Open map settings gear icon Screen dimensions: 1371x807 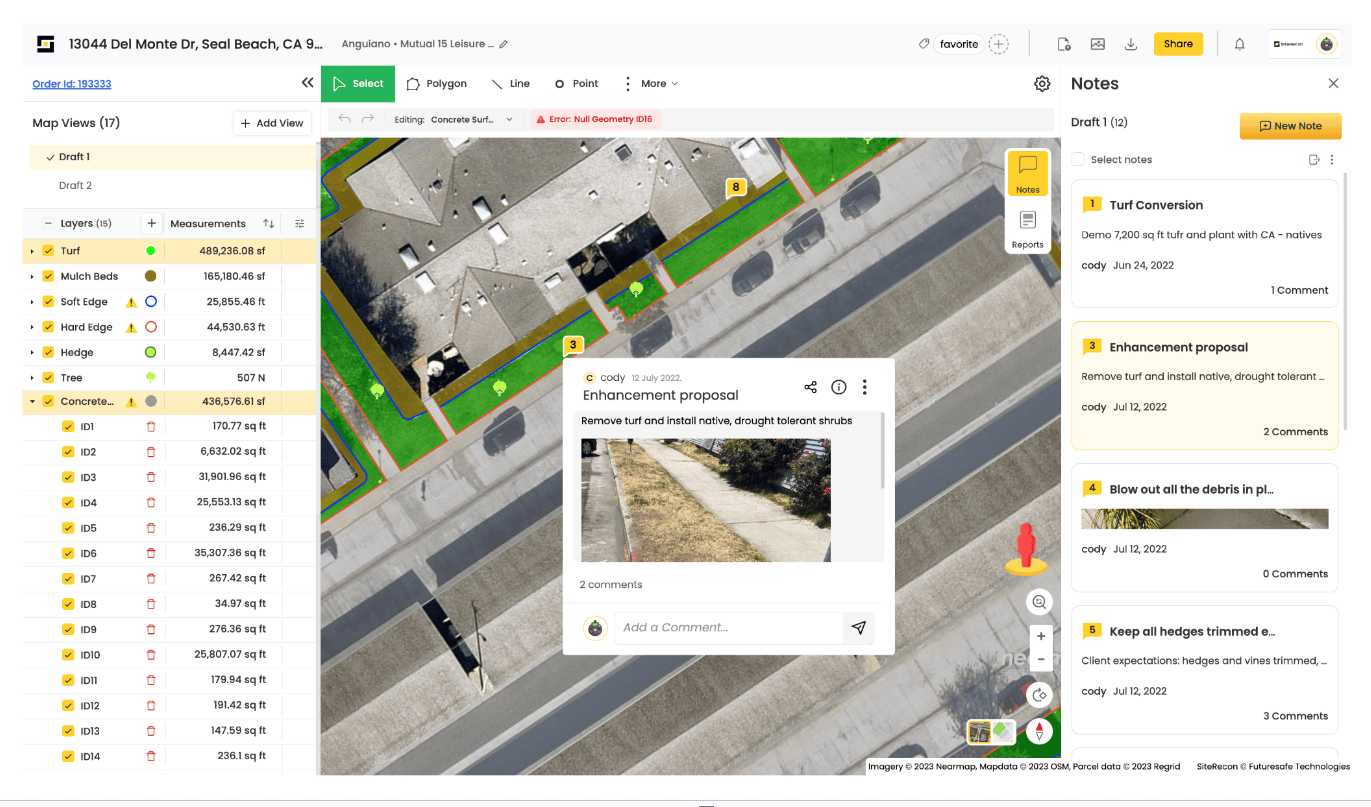point(1042,84)
